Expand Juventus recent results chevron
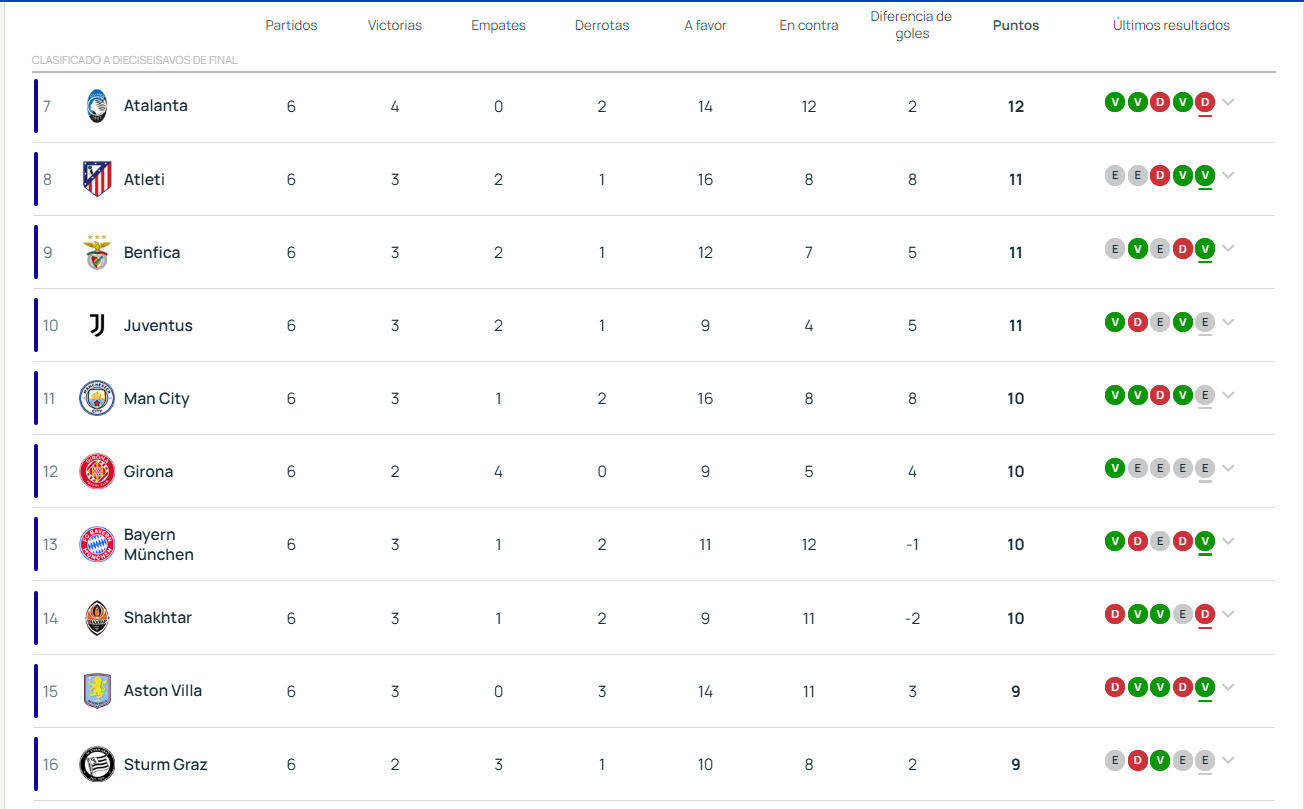Viewport: 1304px width, 809px height. coord(1228,322)
